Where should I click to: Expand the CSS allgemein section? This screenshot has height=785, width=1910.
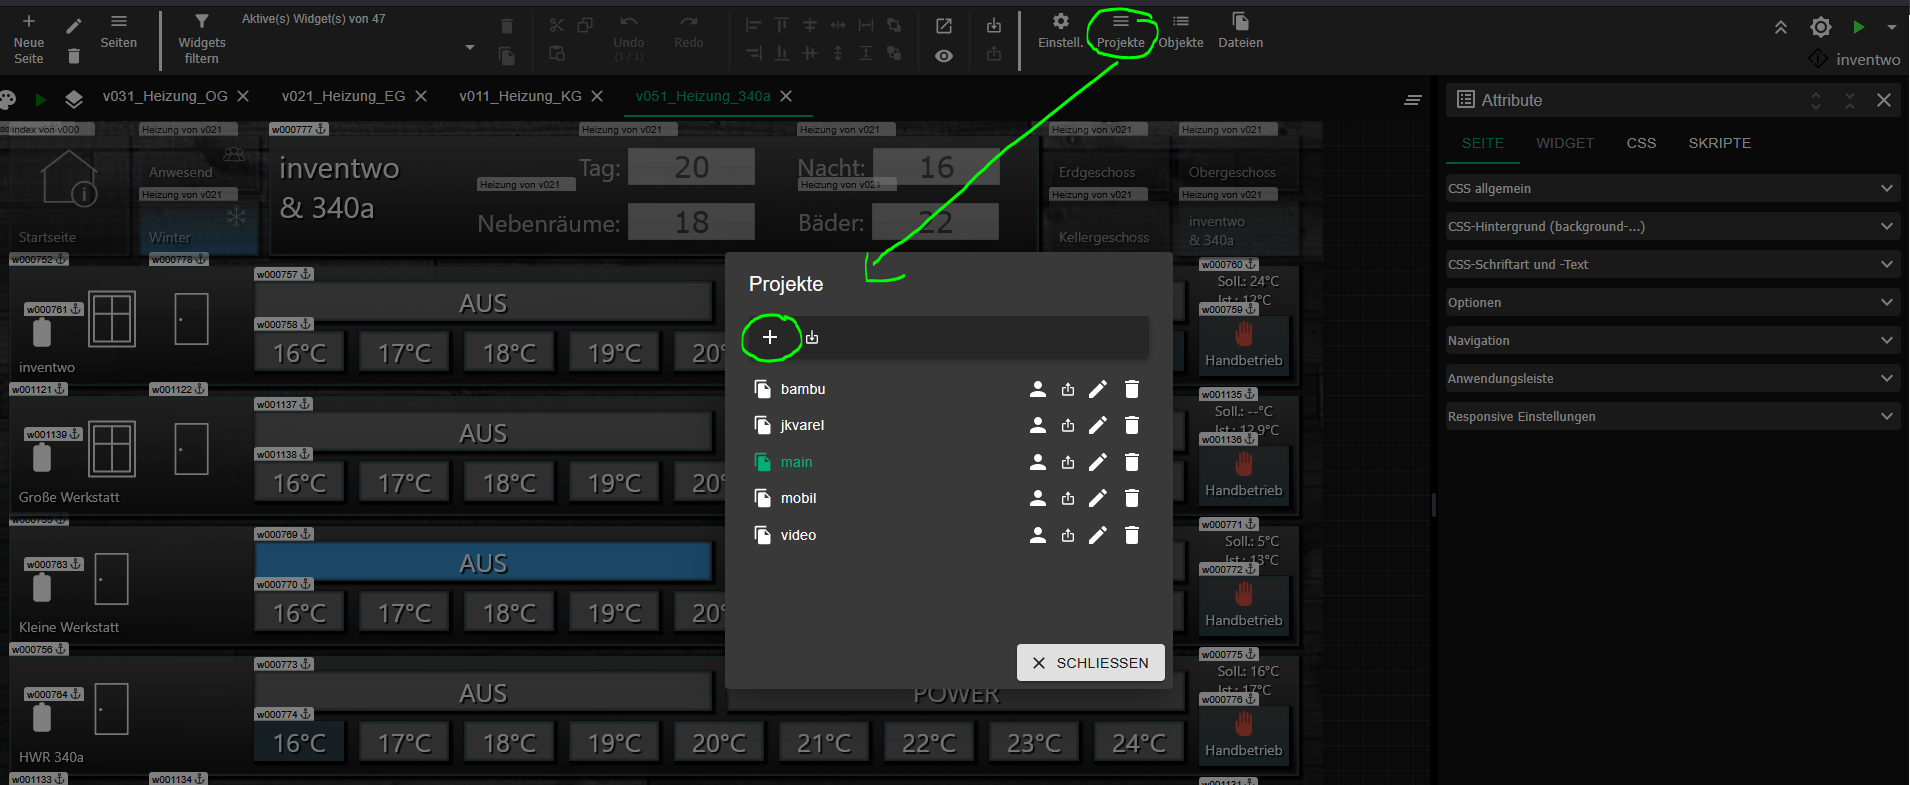1672,188
